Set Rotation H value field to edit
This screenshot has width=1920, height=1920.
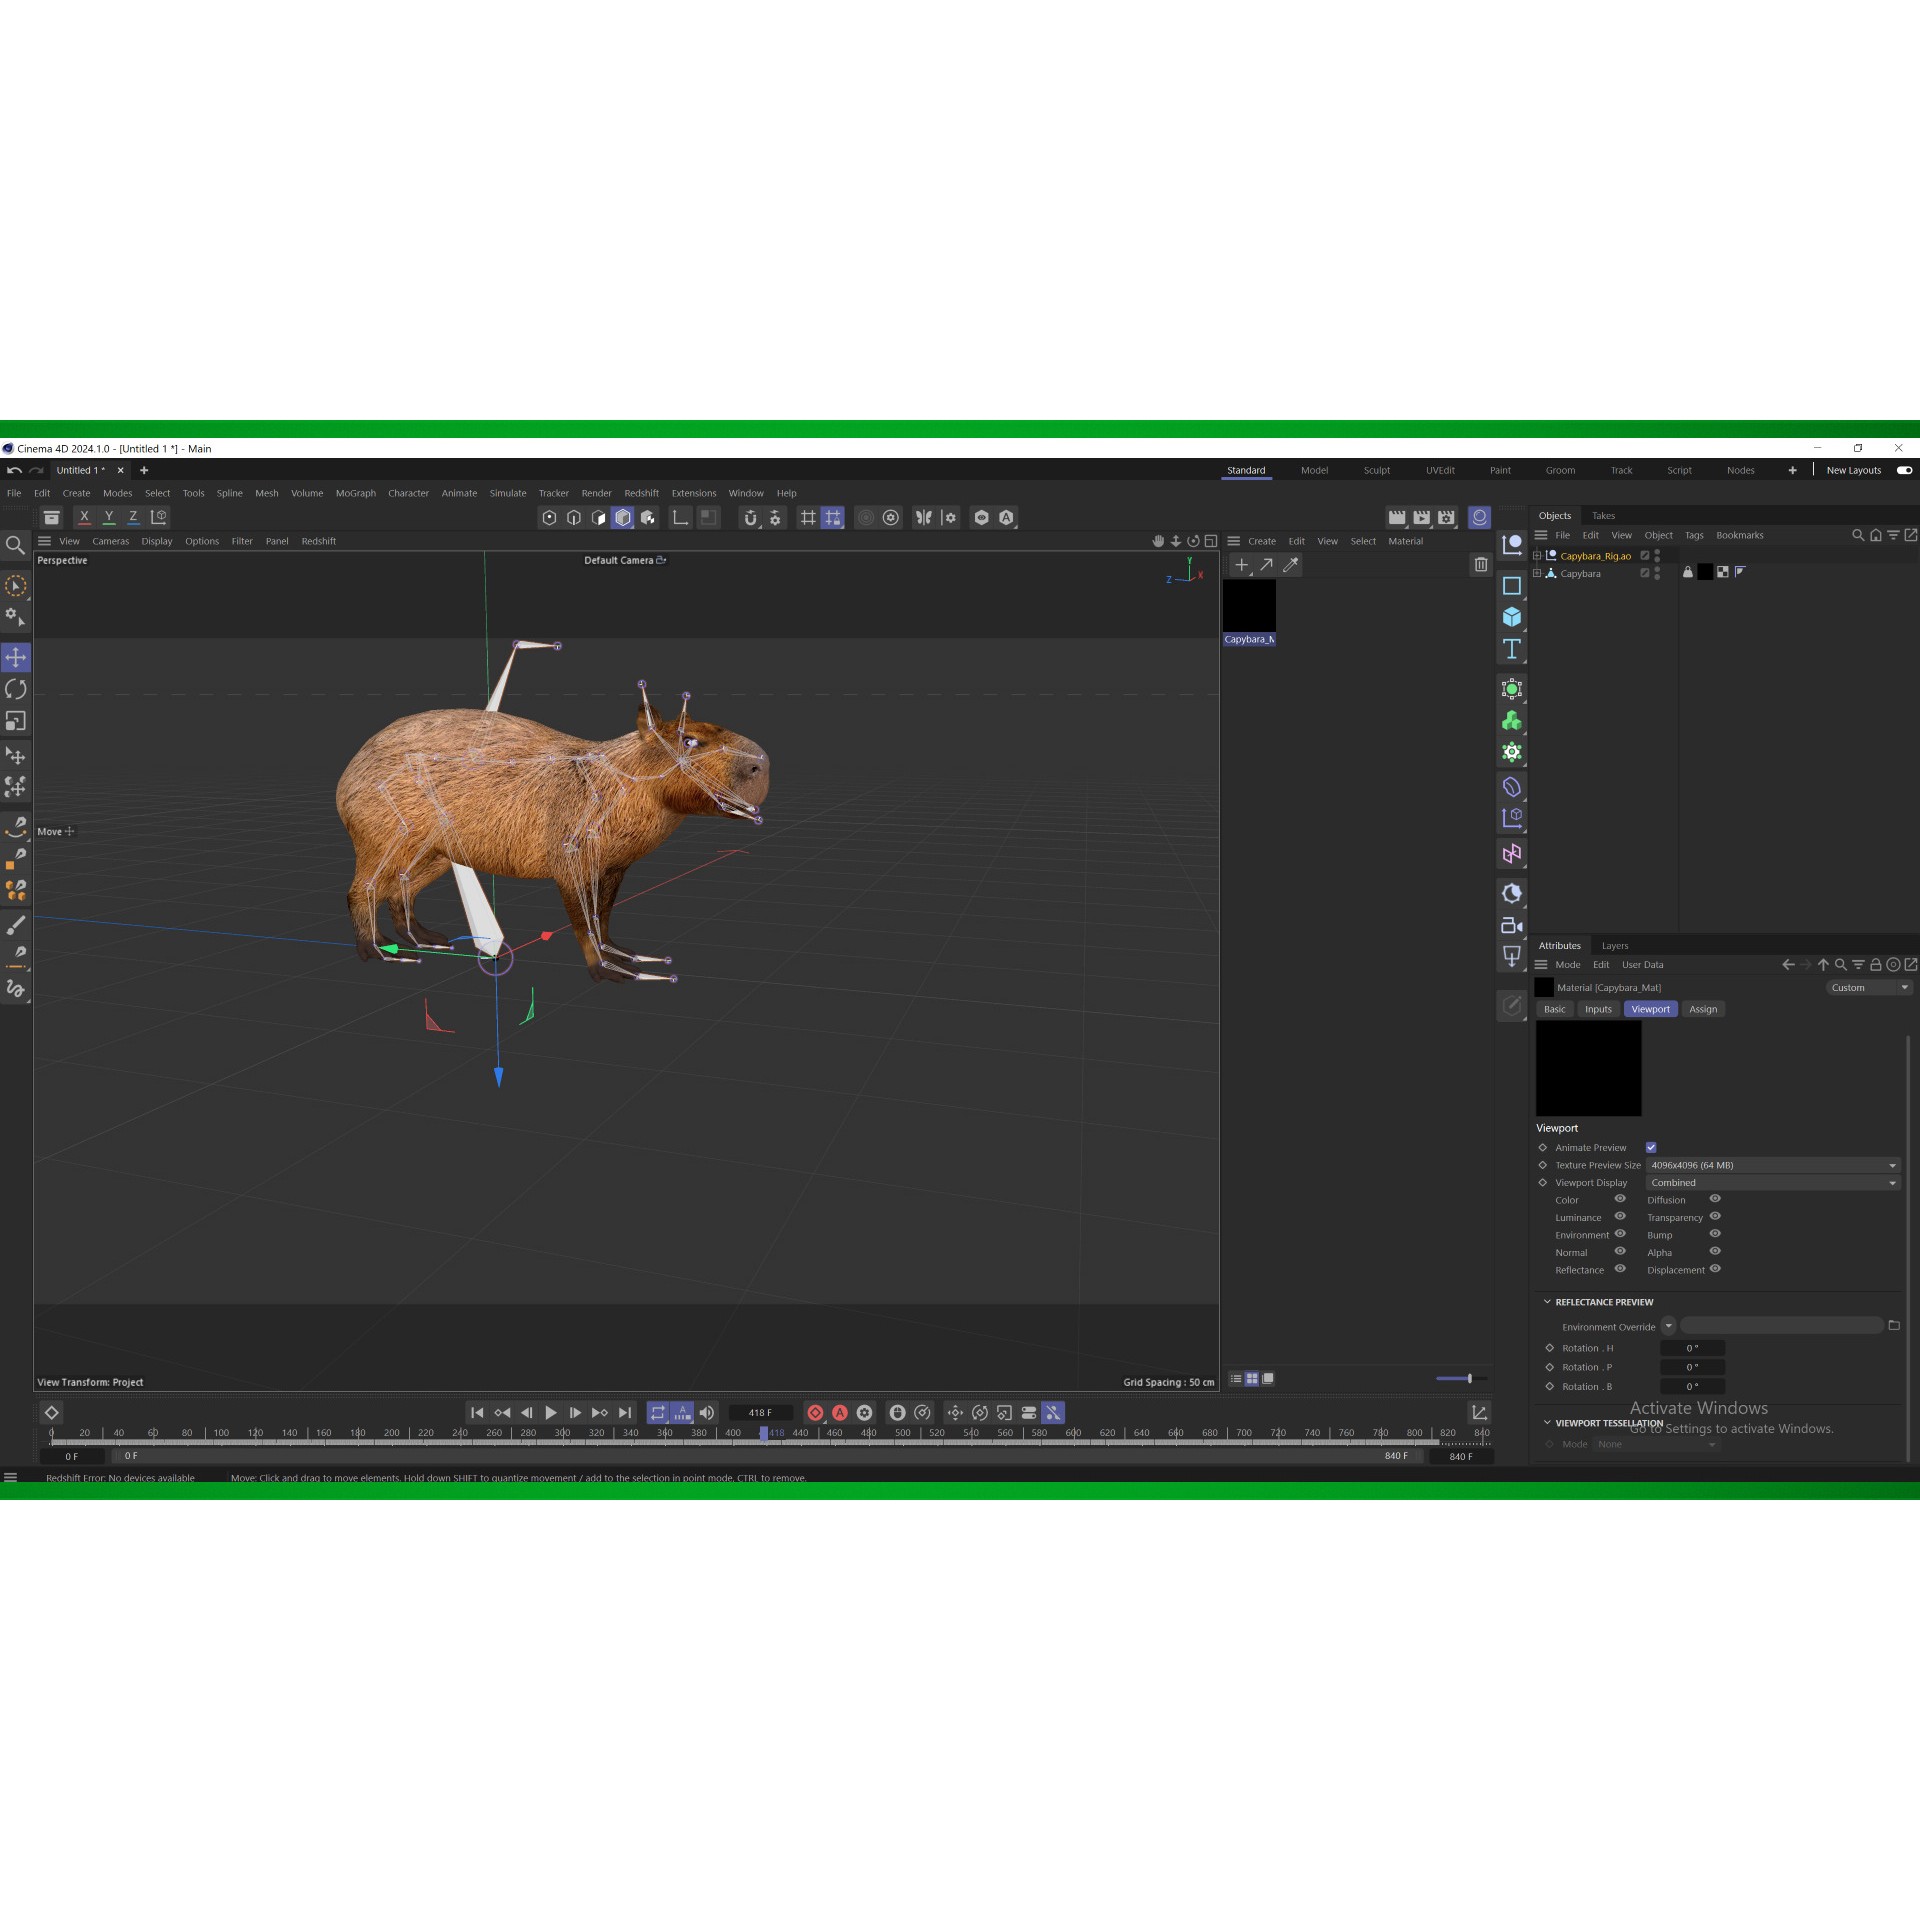click(1693, 1348)
